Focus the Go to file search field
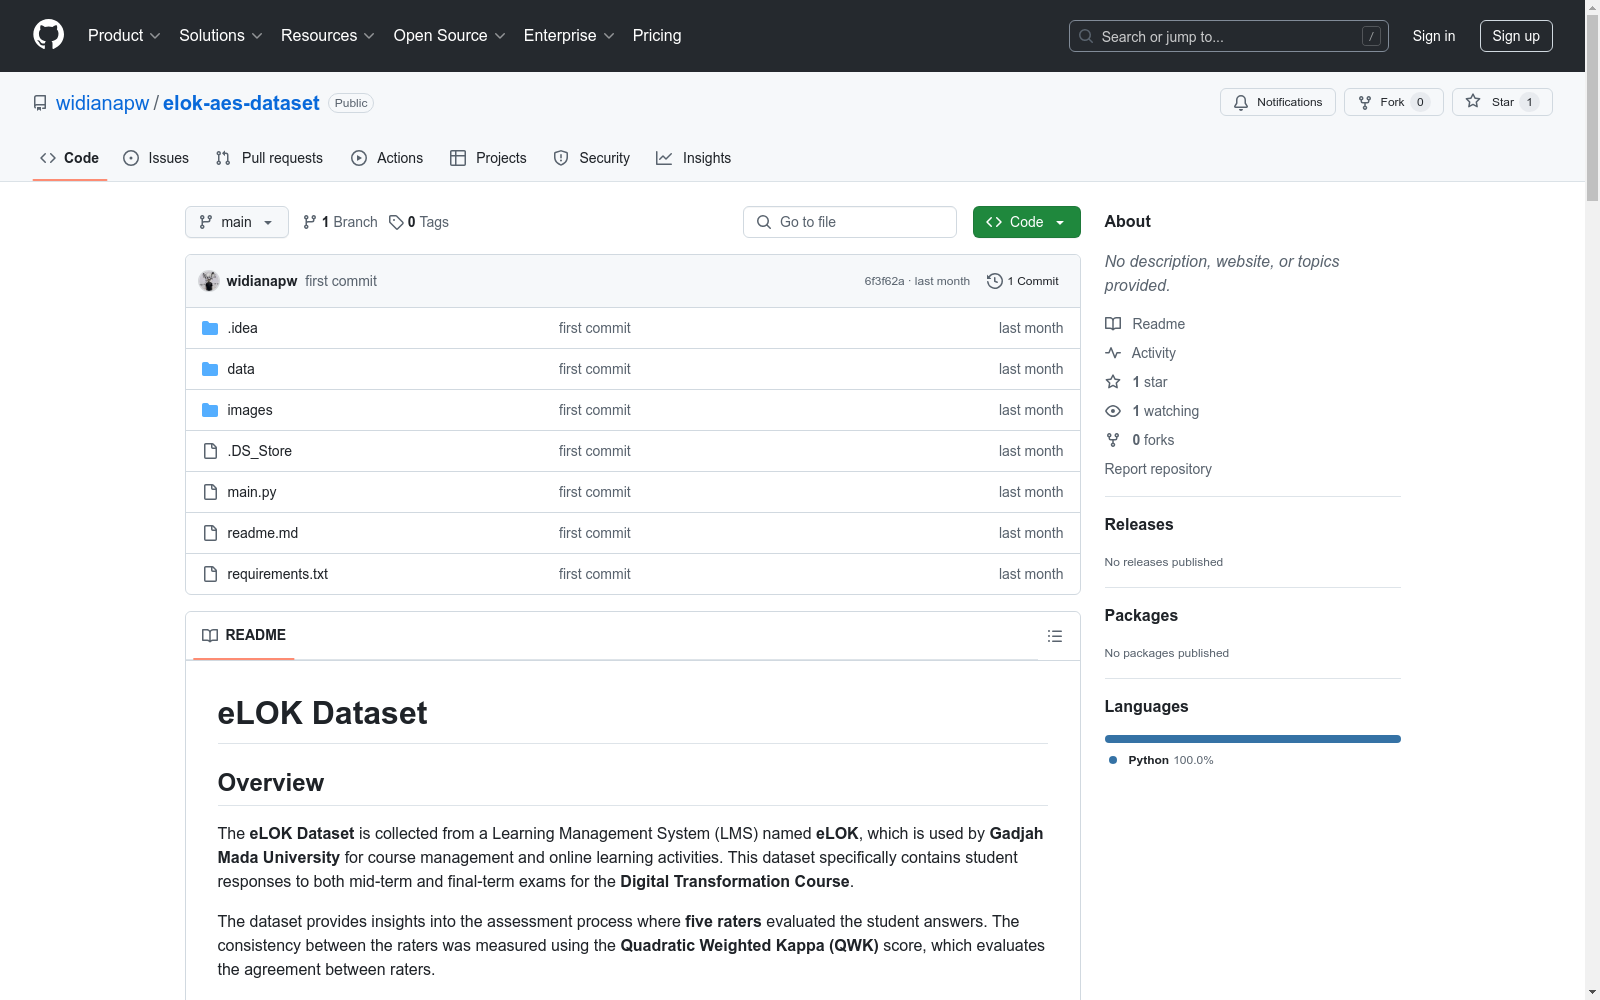This screenshot has width=1600, height=1000. (x=850, y=222)
